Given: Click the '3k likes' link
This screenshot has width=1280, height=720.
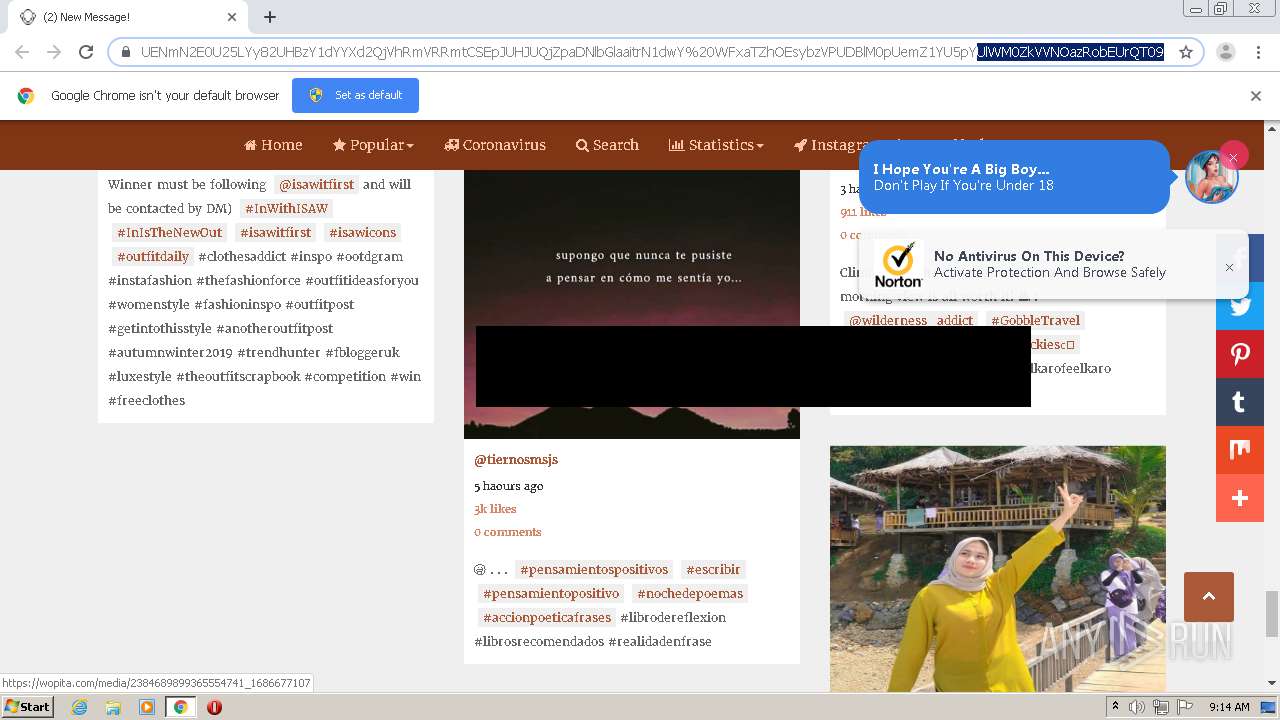Looking at the screenshot, I should pos(495,509).
